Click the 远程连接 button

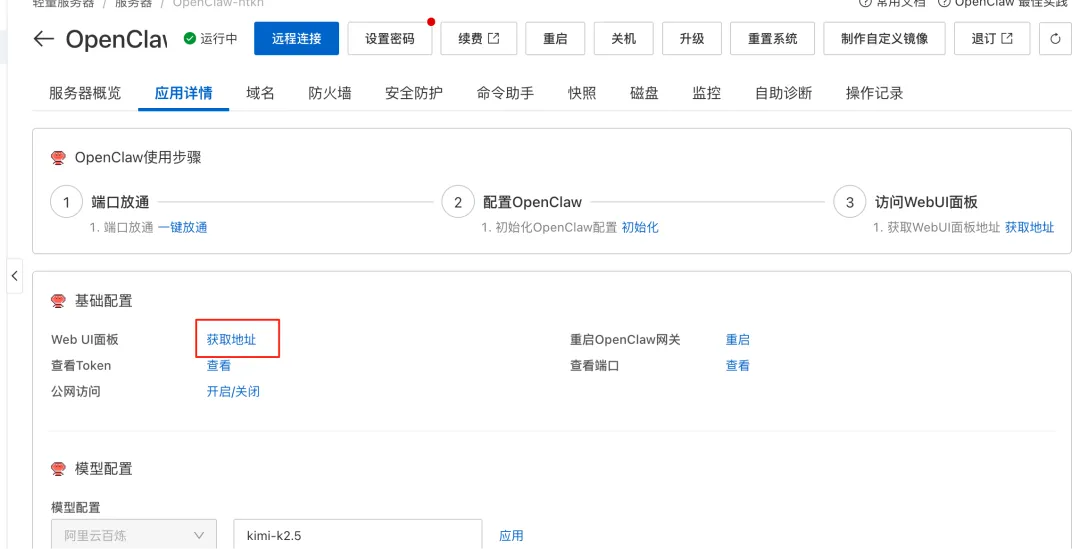296,39
